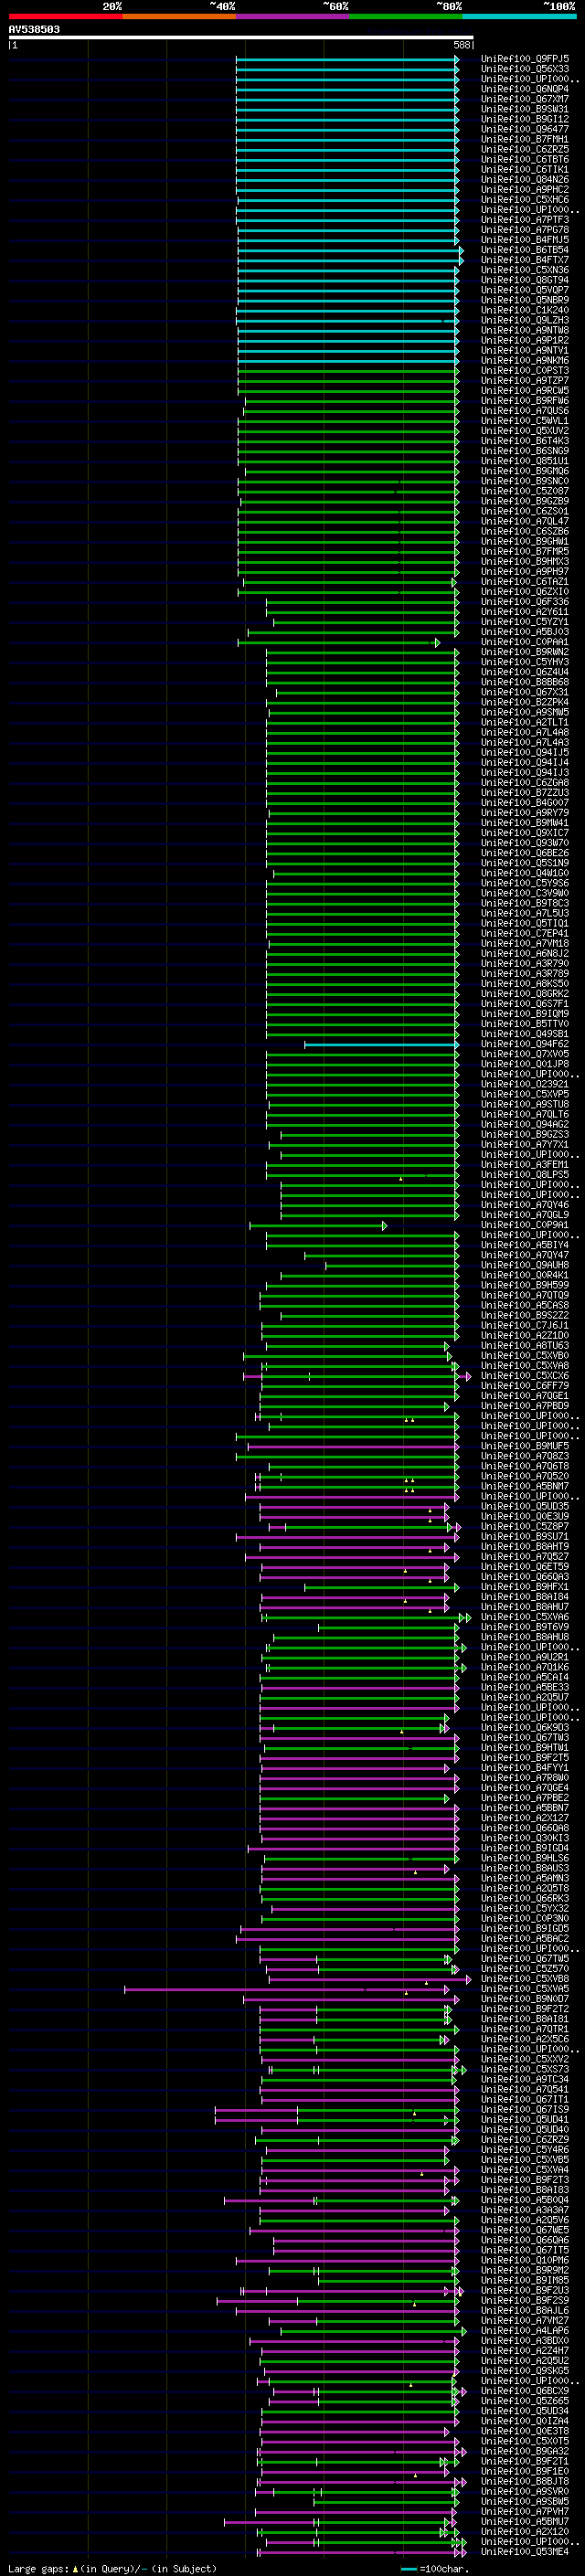Select the UniRef100_Q5UD35 label
Viewport: 585px width, 2576px height.
click(525, 1506)
